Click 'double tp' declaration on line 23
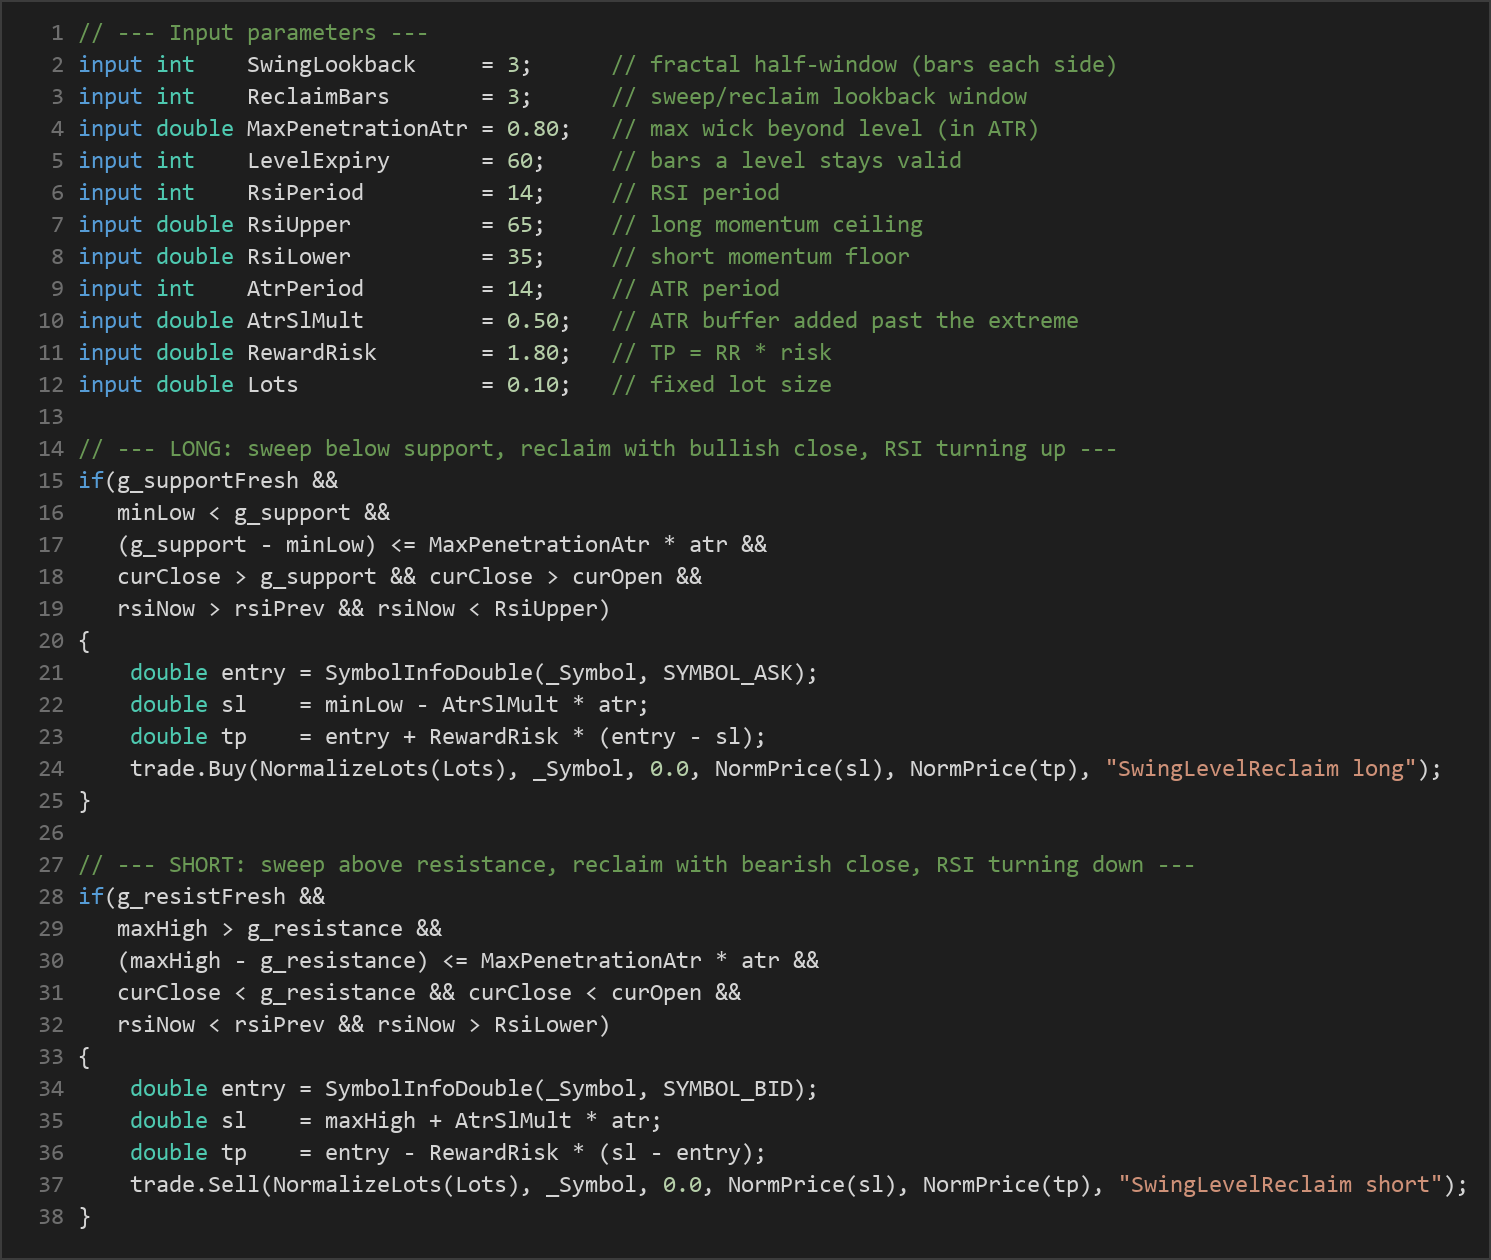 (x=188, y=737)
